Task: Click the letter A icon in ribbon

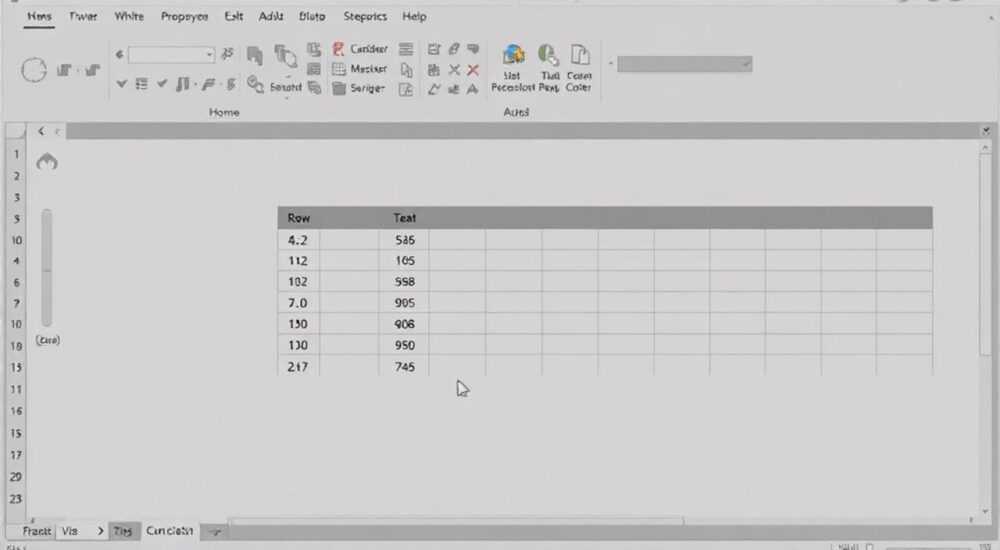Action: (x=473, y=89)
